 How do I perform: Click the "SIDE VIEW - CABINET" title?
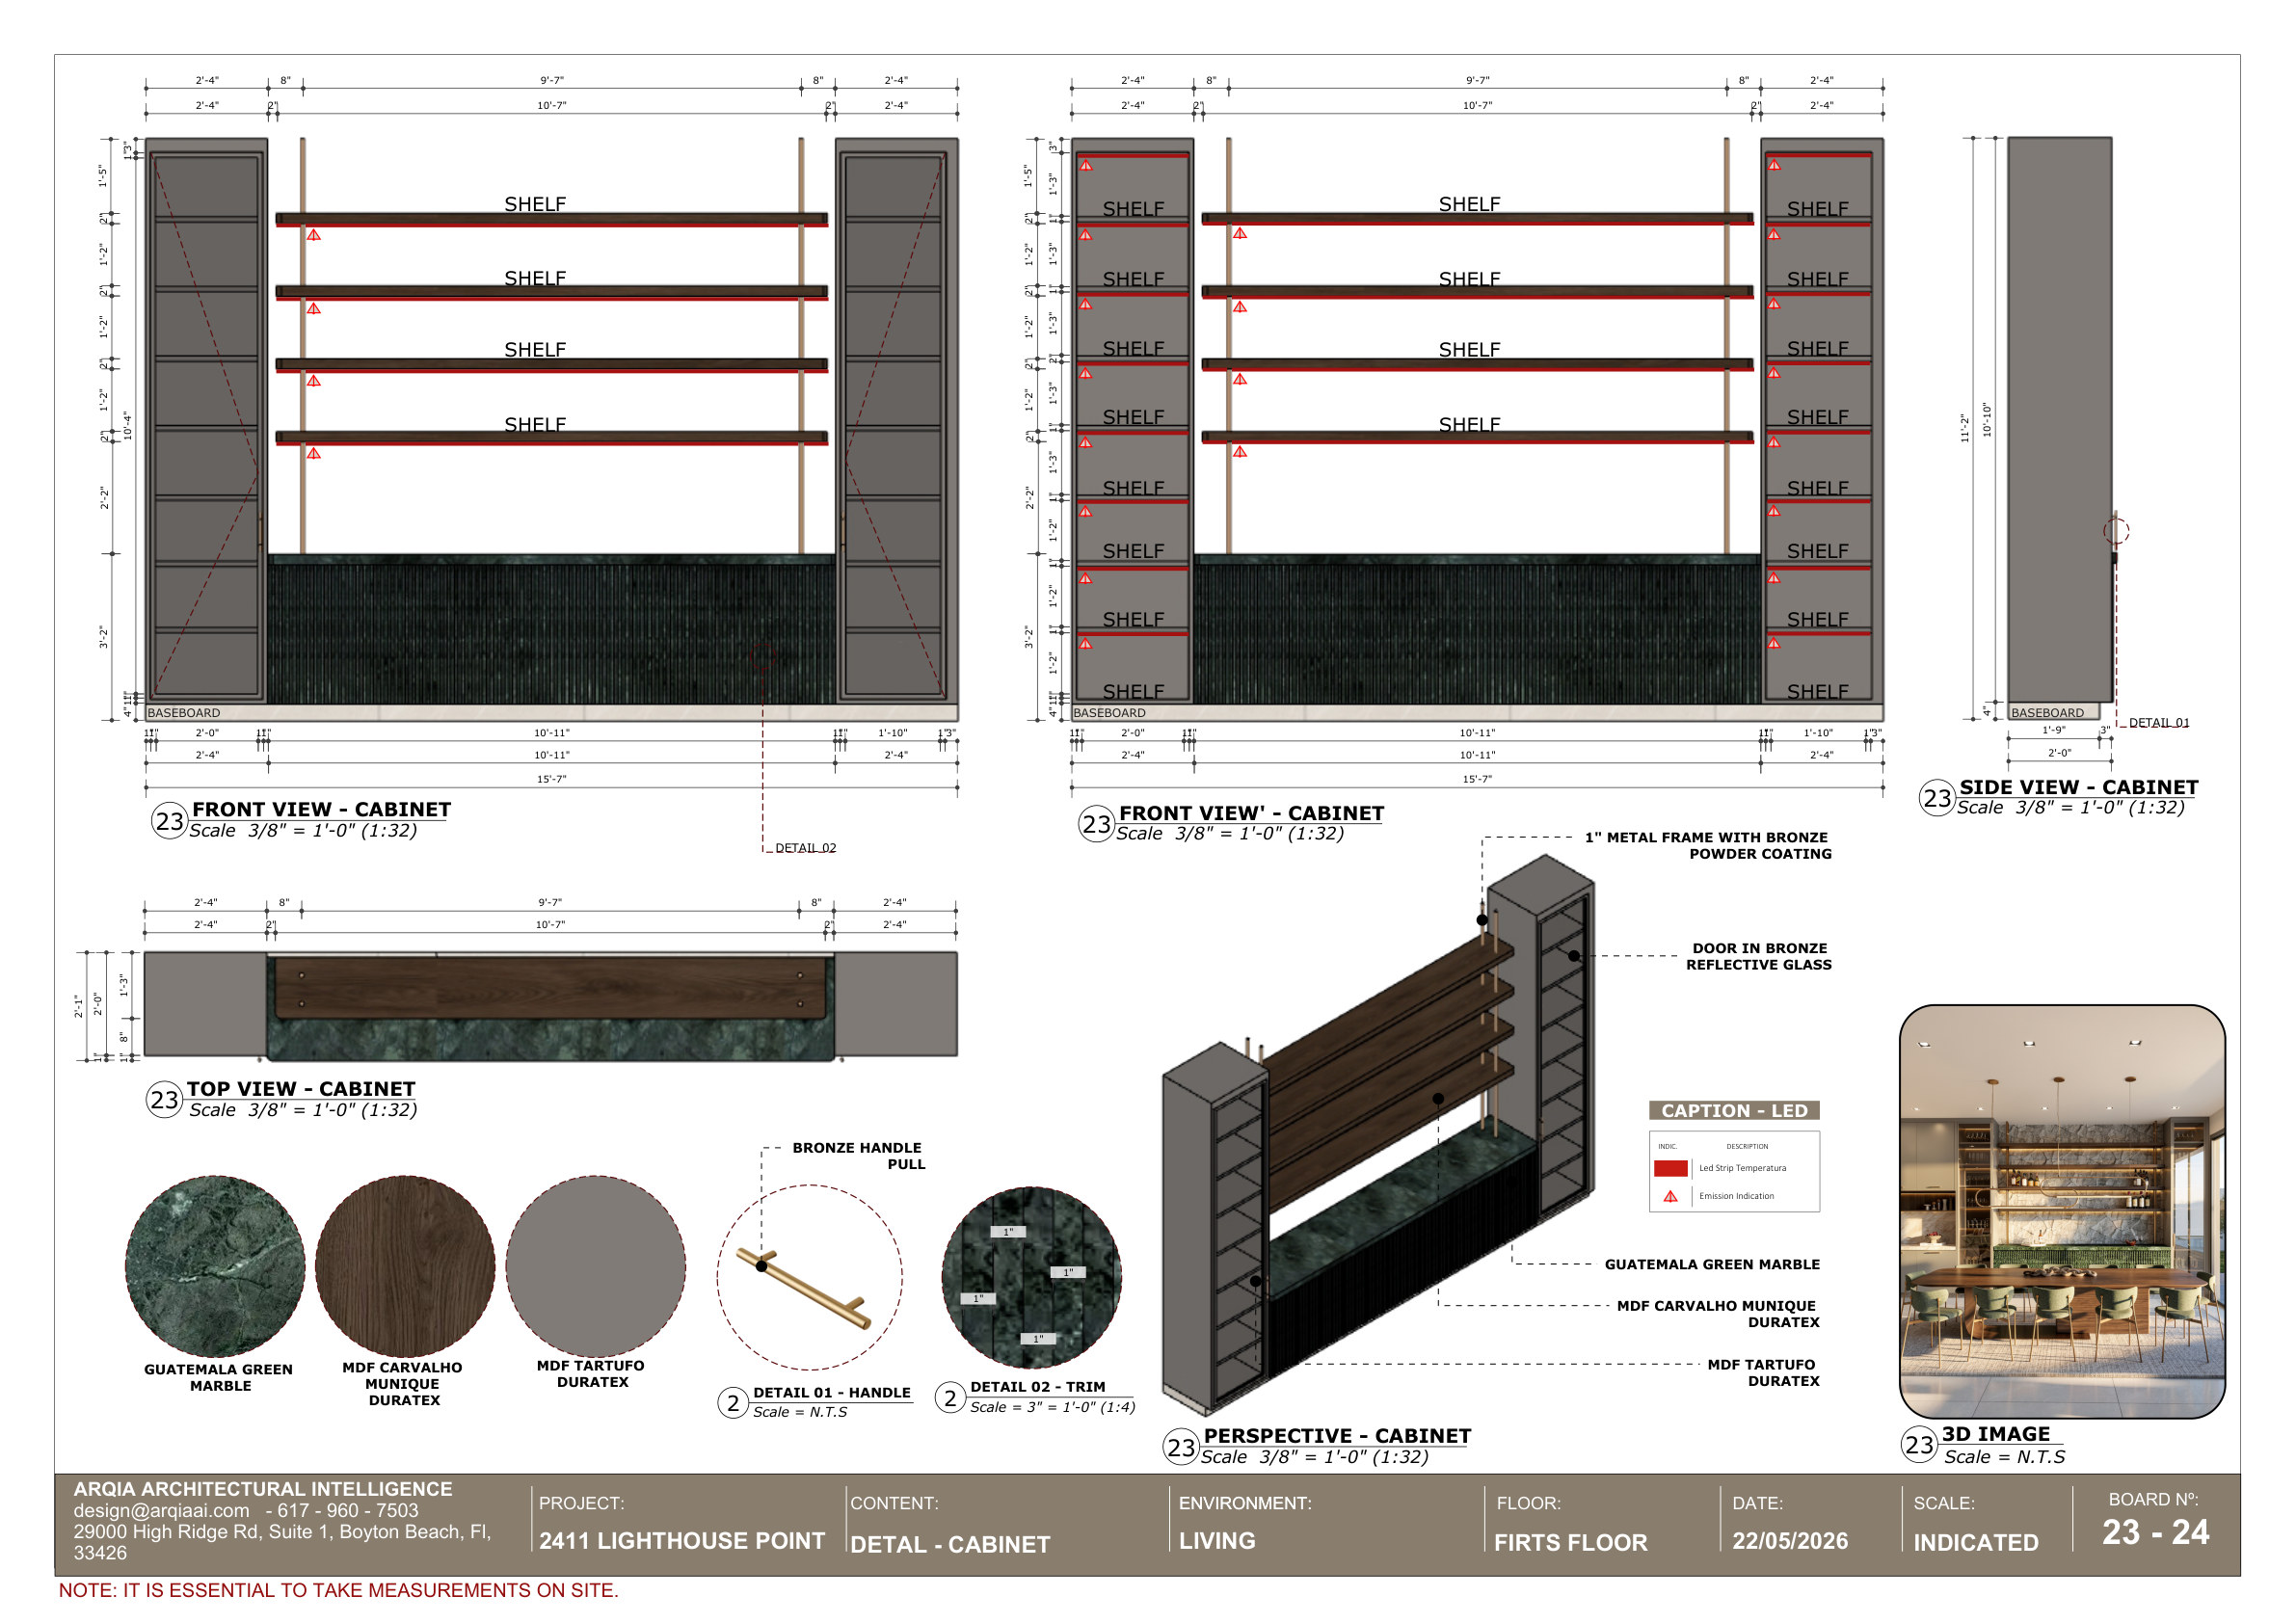pos(2079,787)
